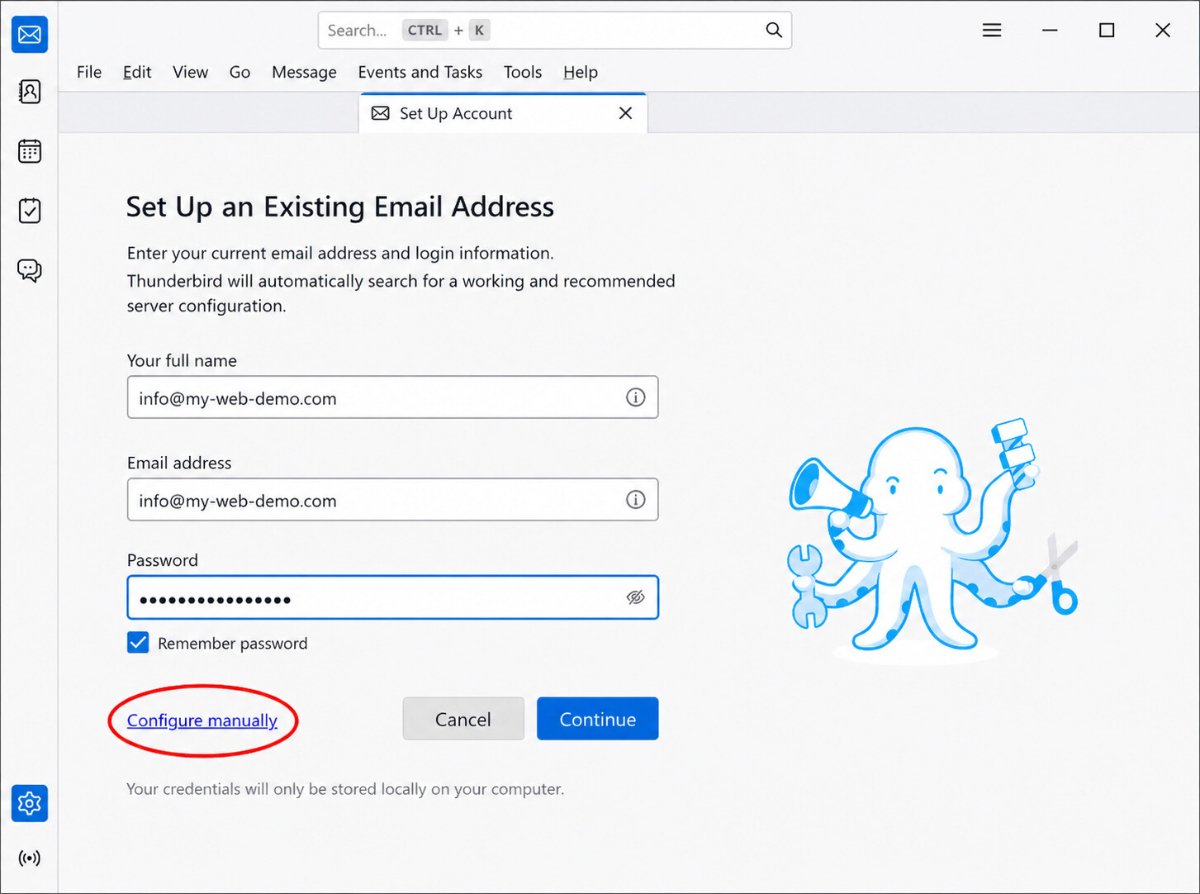Open the Mail space icon

point(30,35)
